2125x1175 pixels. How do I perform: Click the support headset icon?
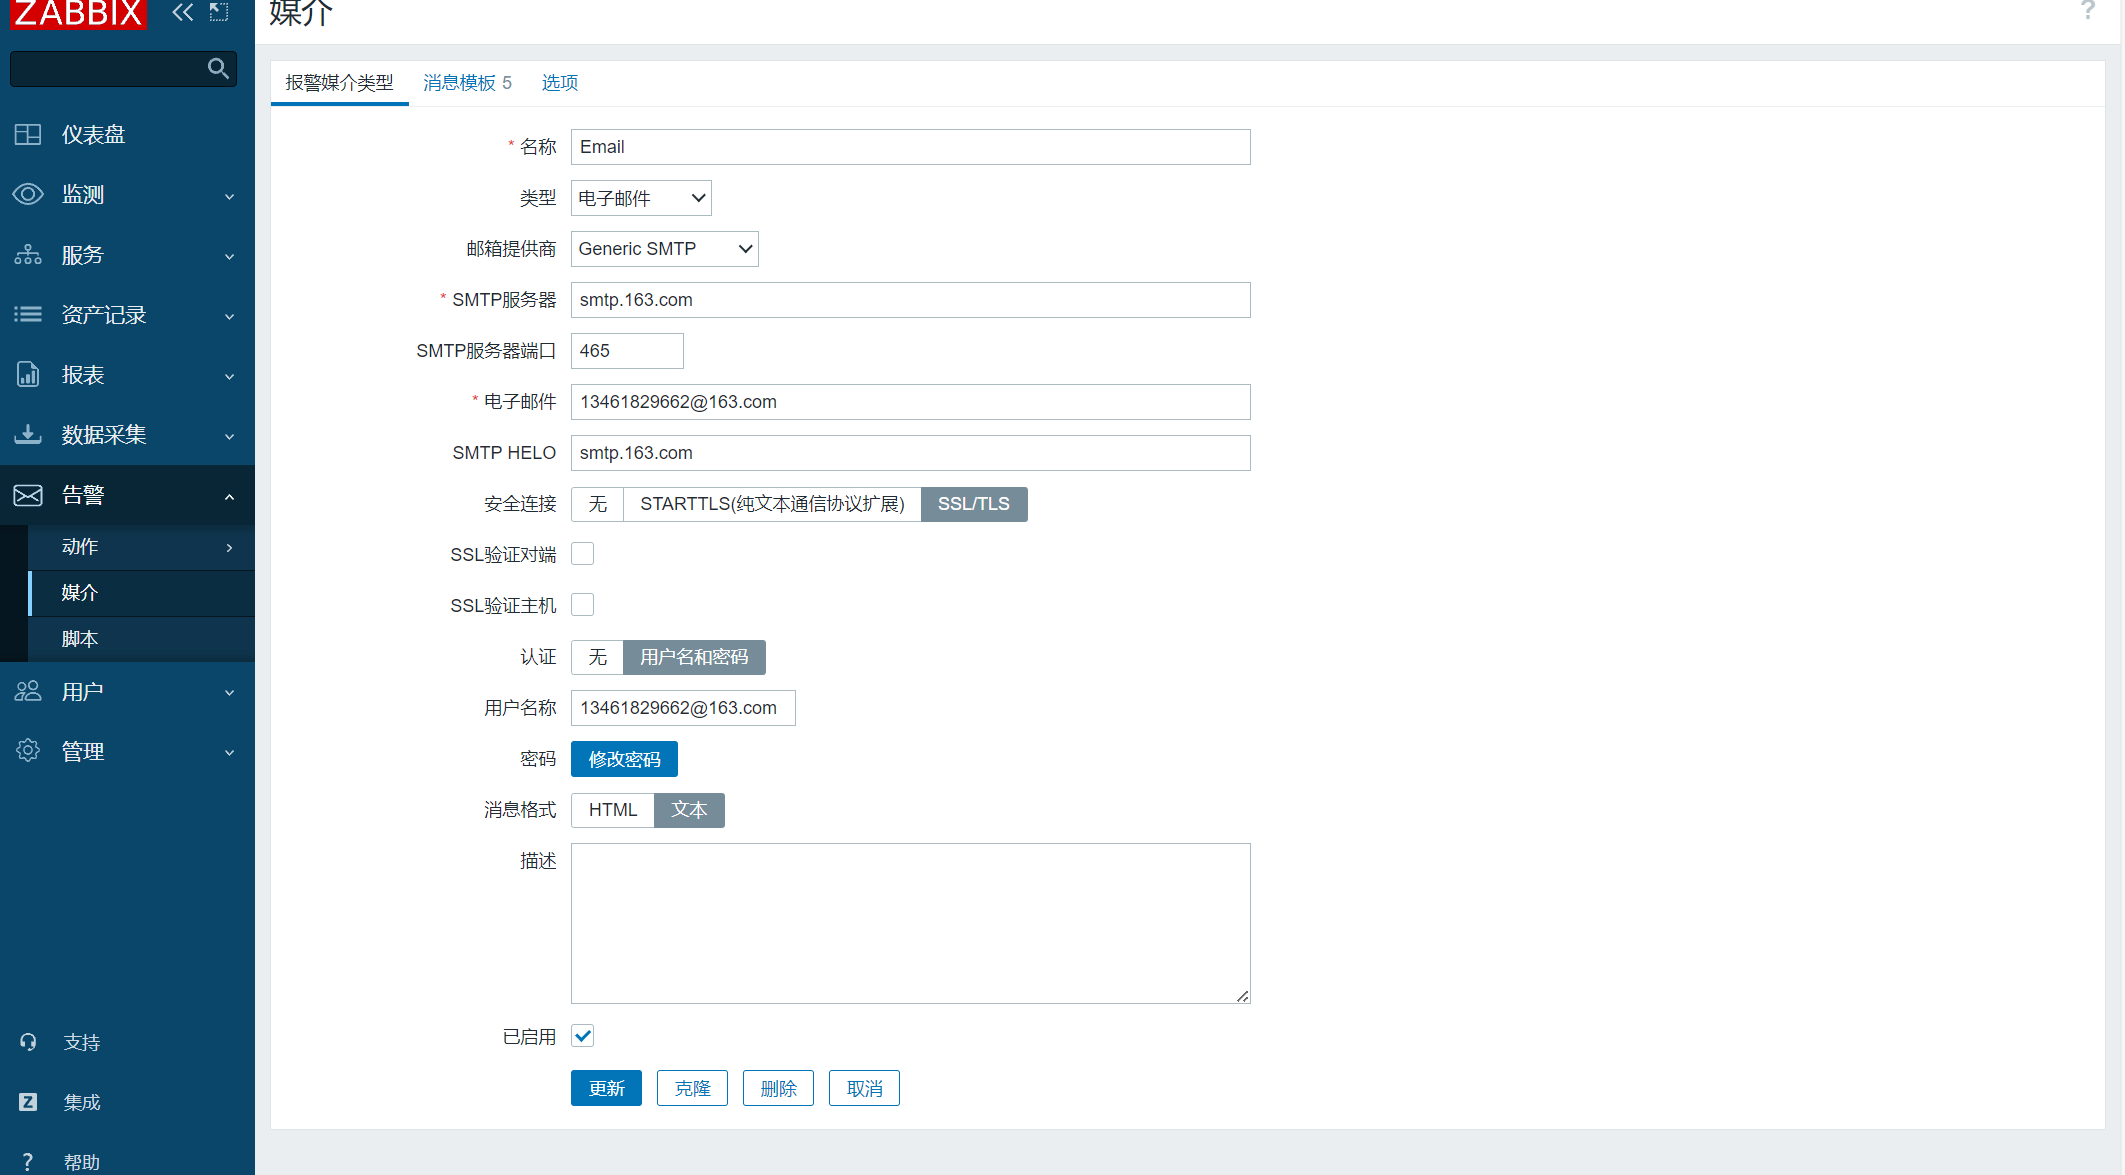pos(28,1042)
